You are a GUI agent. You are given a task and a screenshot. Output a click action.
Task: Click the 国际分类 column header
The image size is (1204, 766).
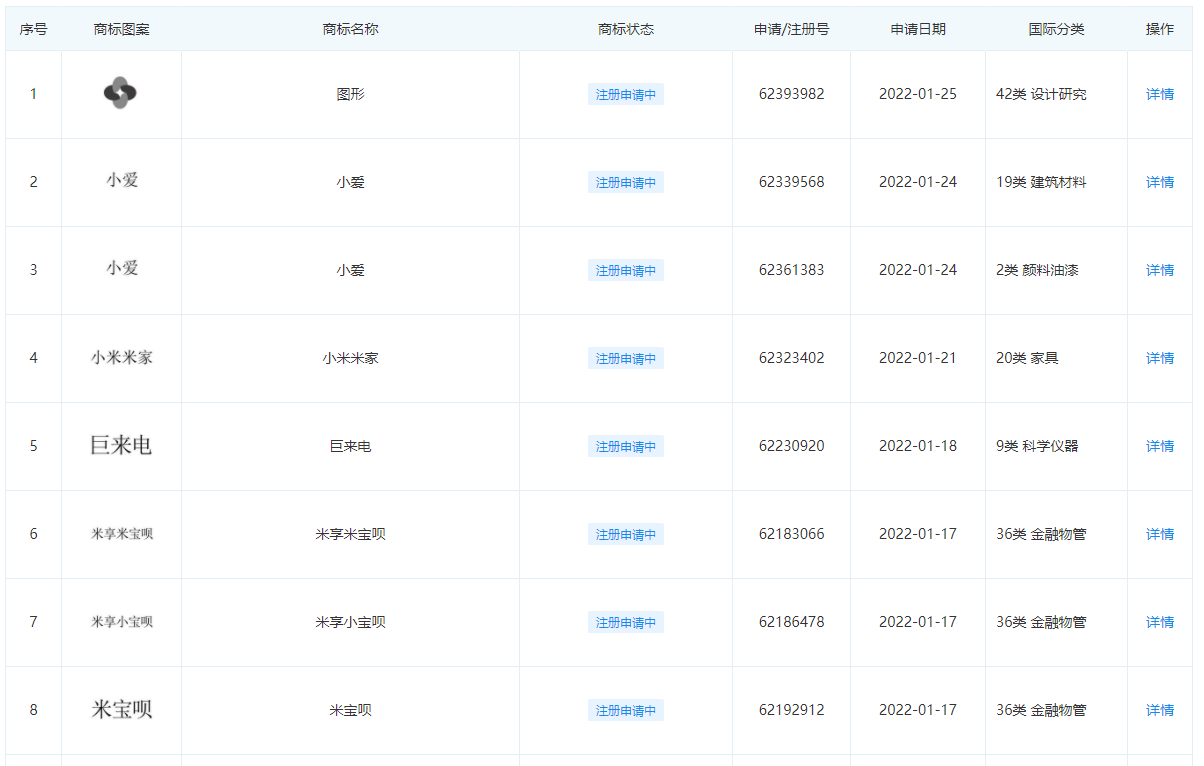pos(1056,29)
